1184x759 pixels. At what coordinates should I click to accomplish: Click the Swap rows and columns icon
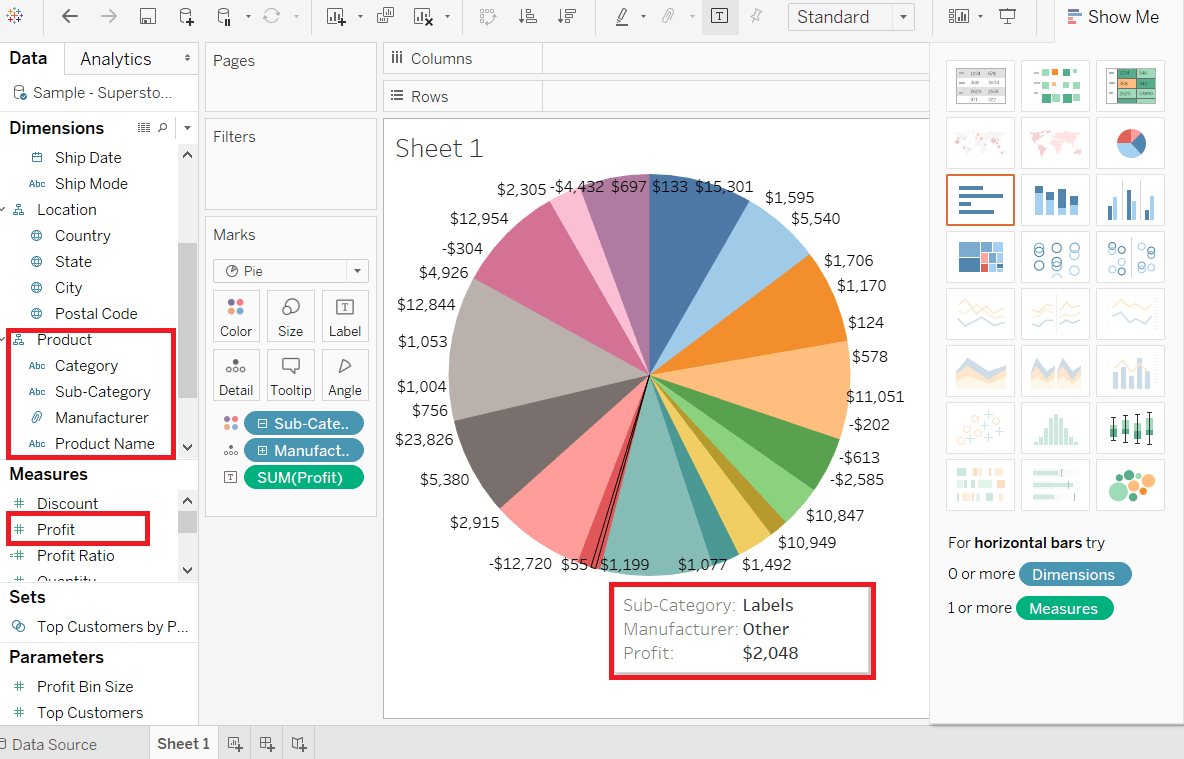pos(488,17)
